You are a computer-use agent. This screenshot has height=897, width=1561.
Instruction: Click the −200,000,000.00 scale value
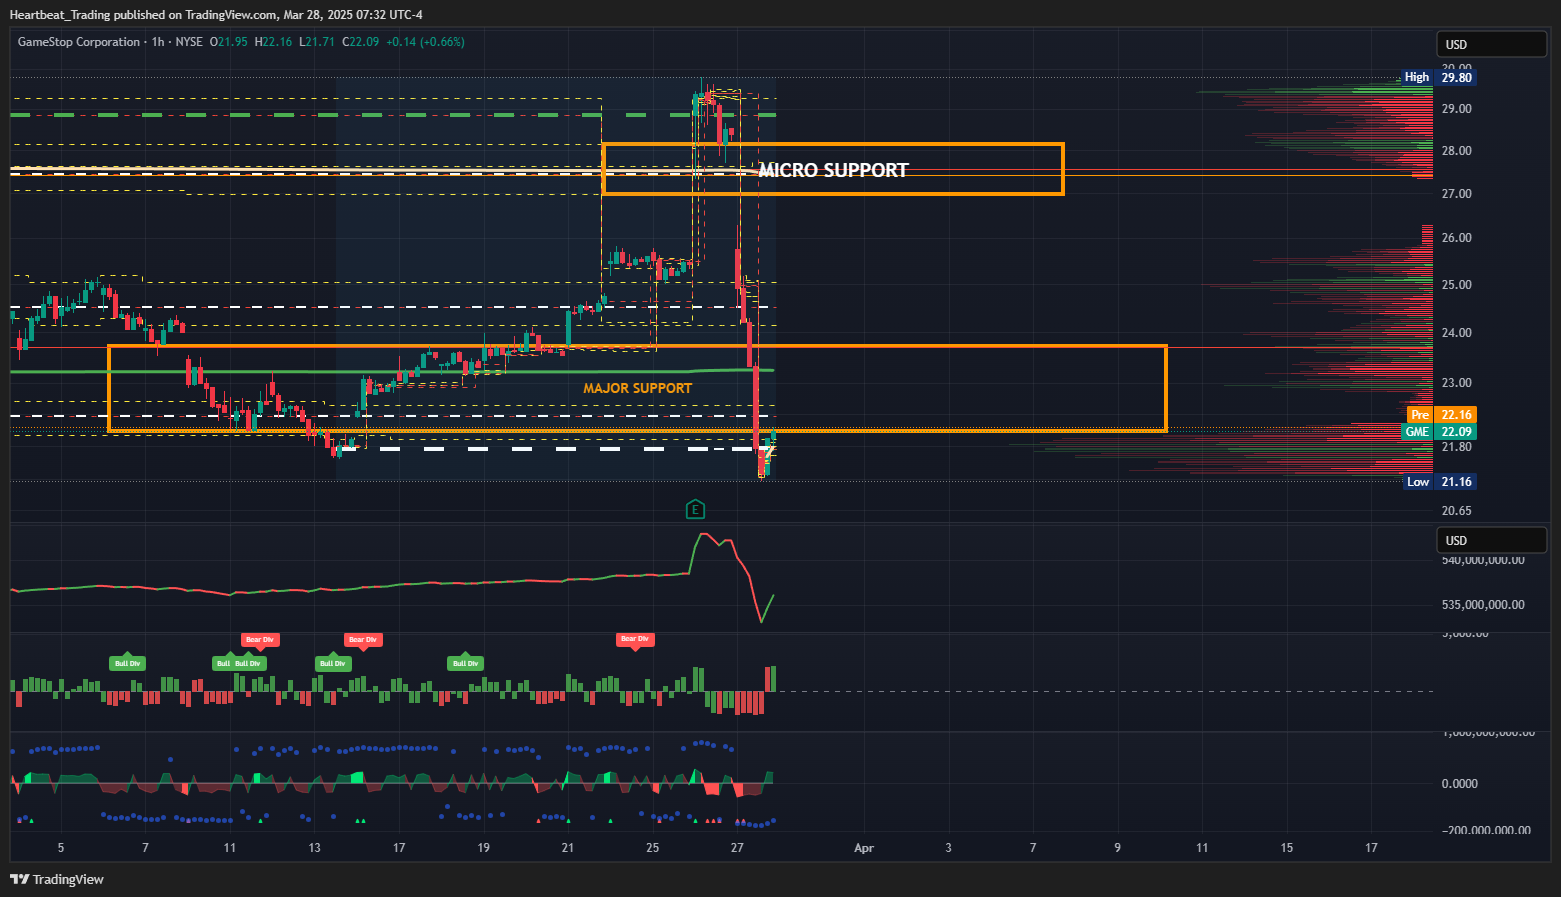pyautogui.click(x=1486, y=830)
